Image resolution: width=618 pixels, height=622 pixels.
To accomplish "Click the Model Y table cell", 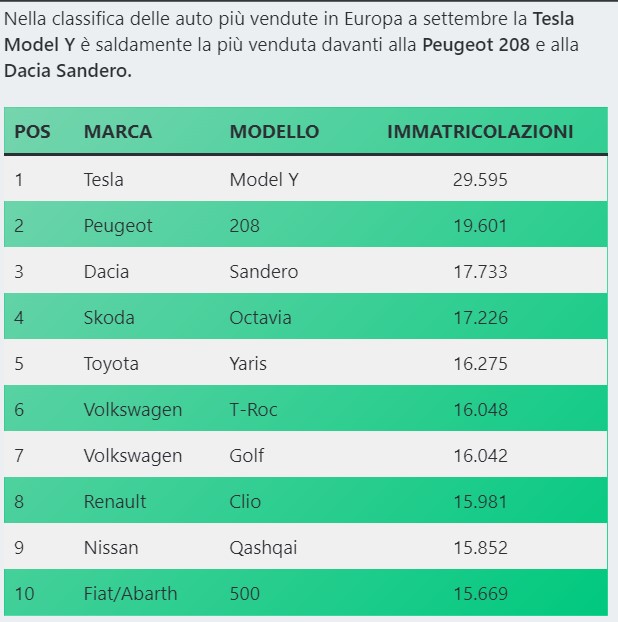I will pos(264,180).
